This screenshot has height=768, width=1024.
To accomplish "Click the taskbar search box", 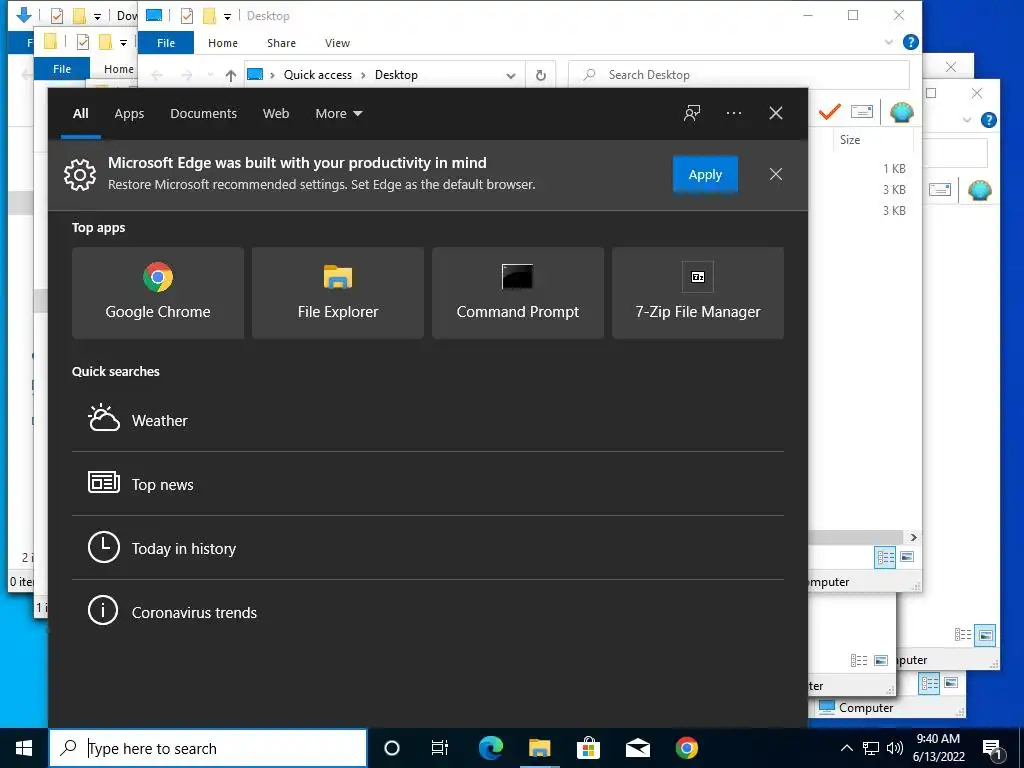I will [208, 748].
